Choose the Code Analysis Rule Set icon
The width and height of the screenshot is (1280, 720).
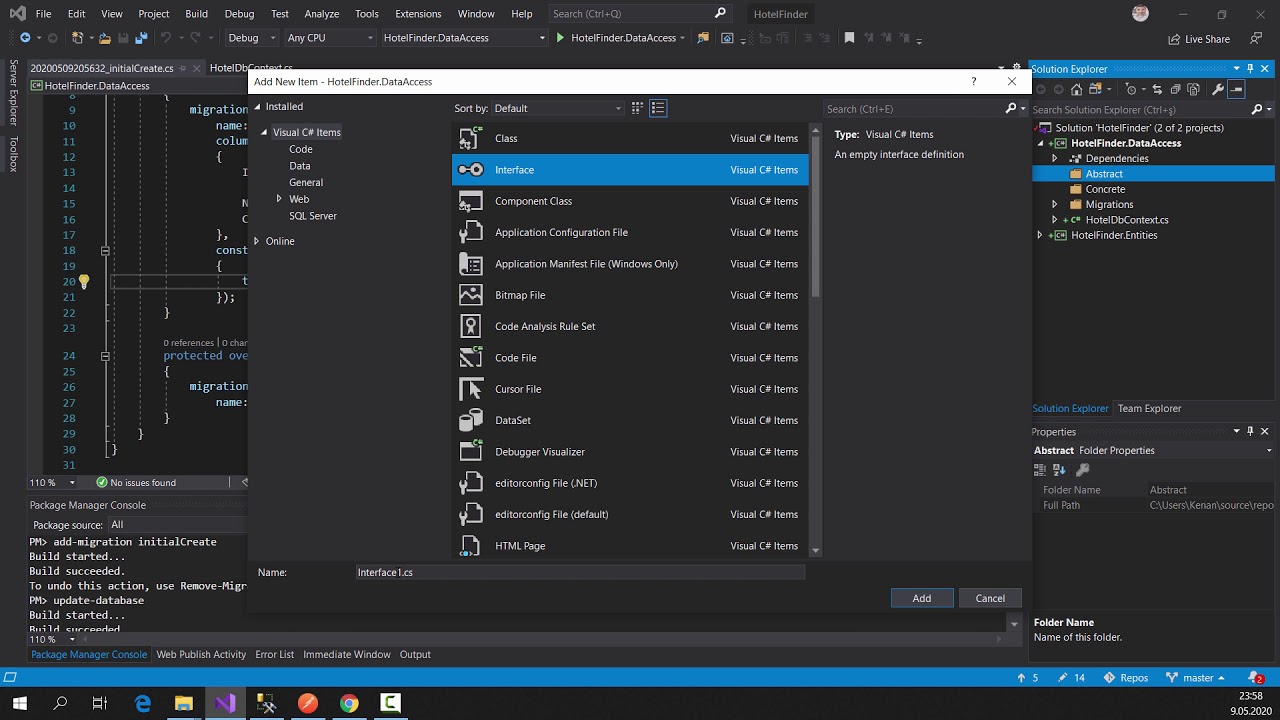[x=471, y=326]
